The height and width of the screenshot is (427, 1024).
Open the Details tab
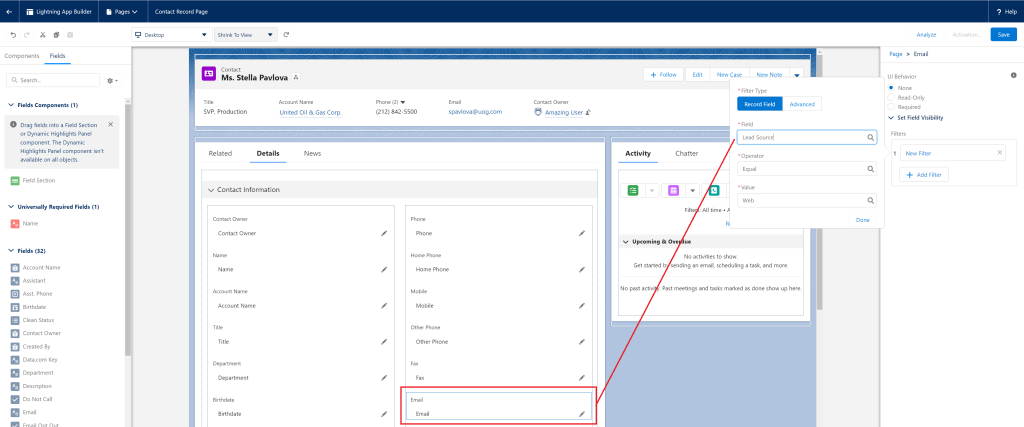pyautogui.click(x=268, y=153)
